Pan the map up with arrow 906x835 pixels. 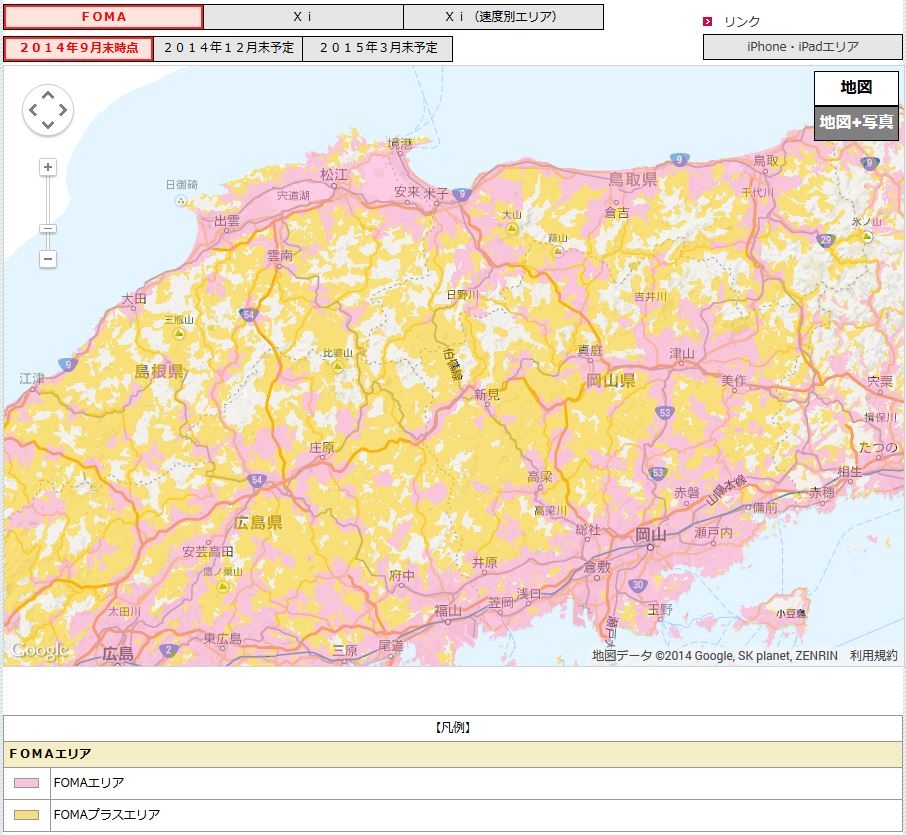pos(48,95)
